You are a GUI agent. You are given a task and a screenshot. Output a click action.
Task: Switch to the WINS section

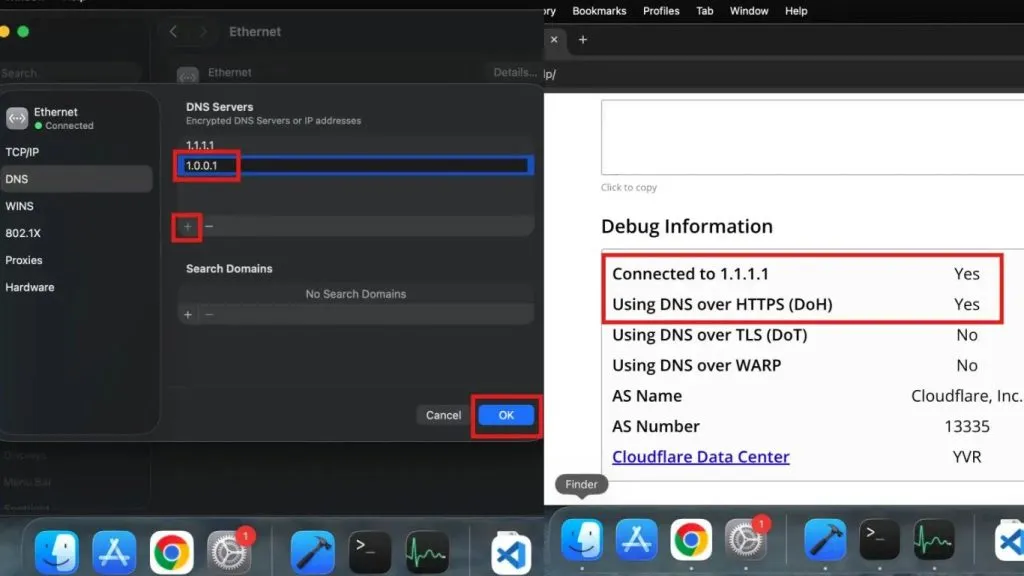77,206
